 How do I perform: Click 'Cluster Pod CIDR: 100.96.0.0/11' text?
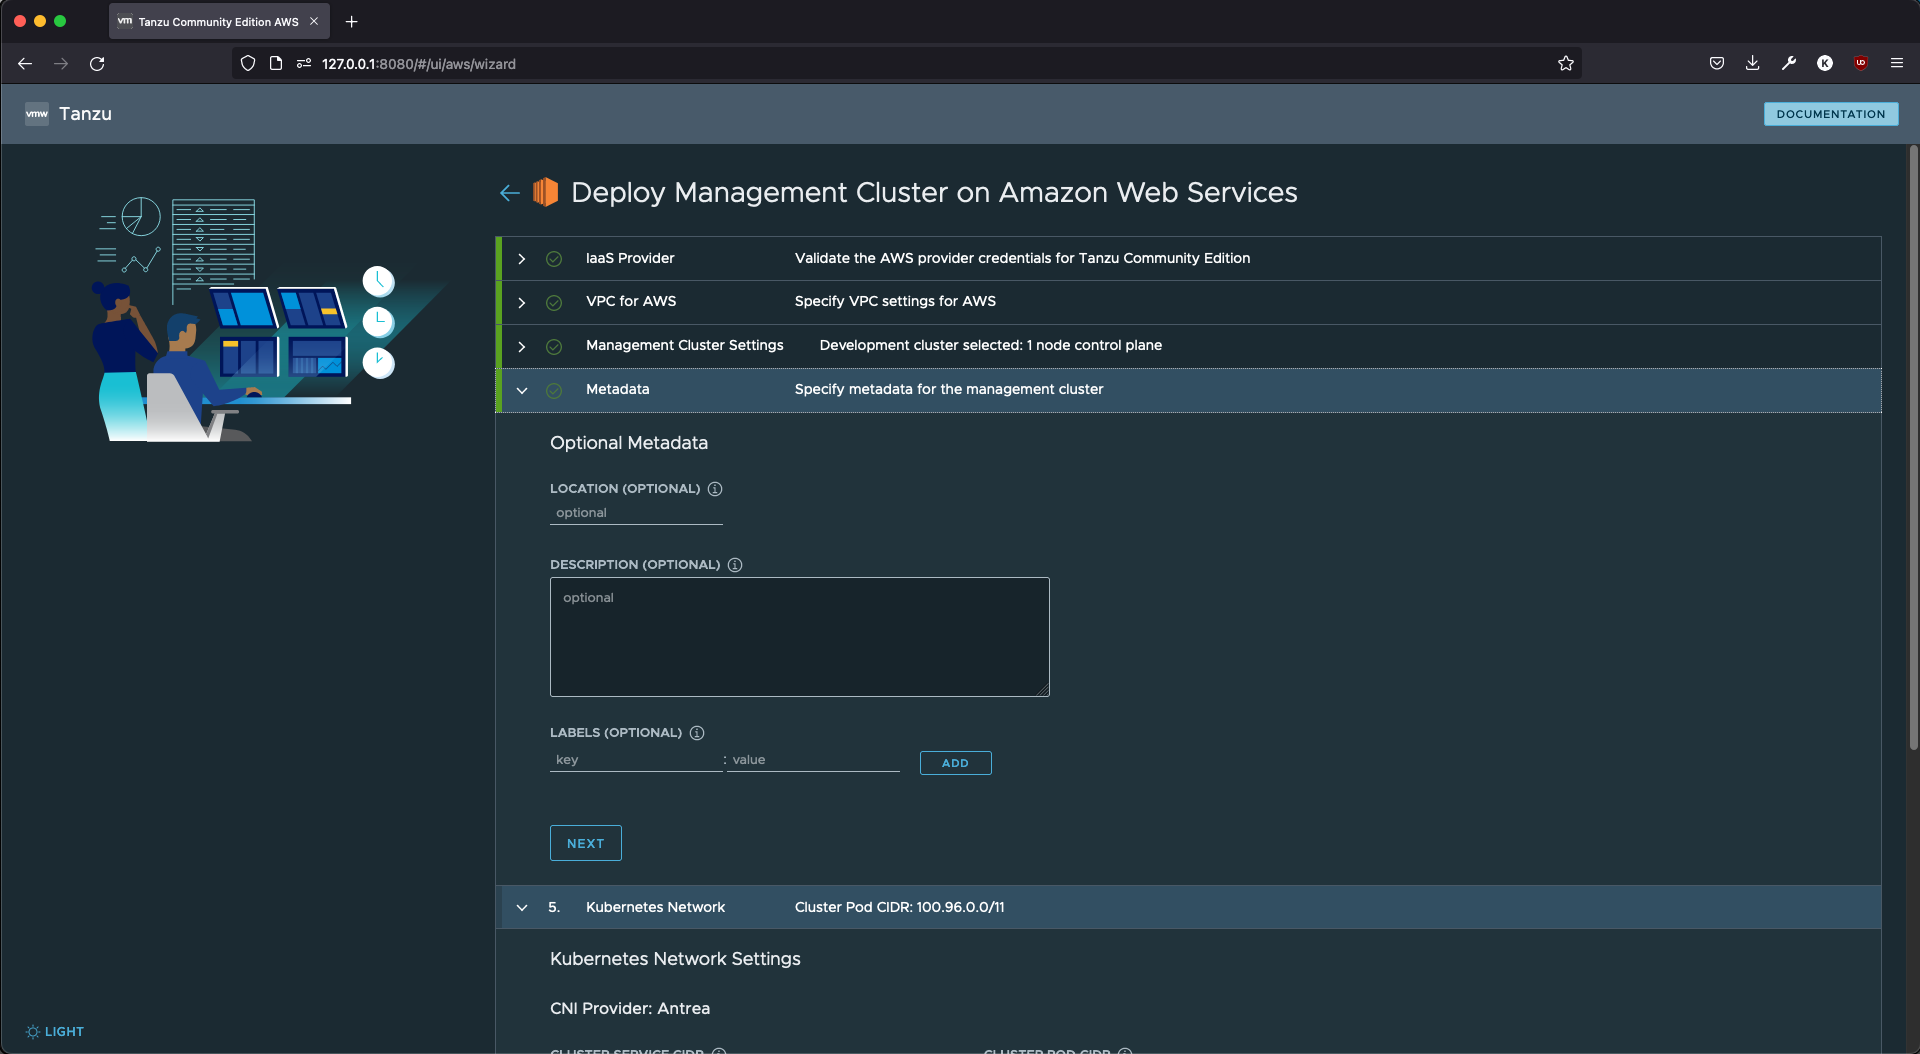899,907
